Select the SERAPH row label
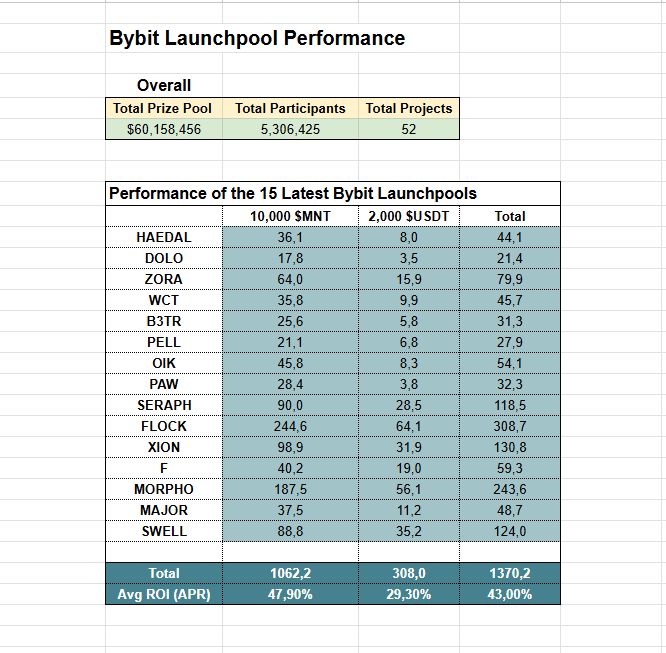 click(164, 405)
